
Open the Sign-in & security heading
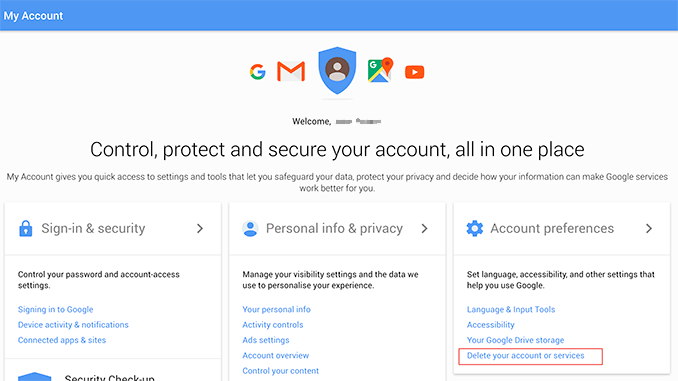pos(93,228)
